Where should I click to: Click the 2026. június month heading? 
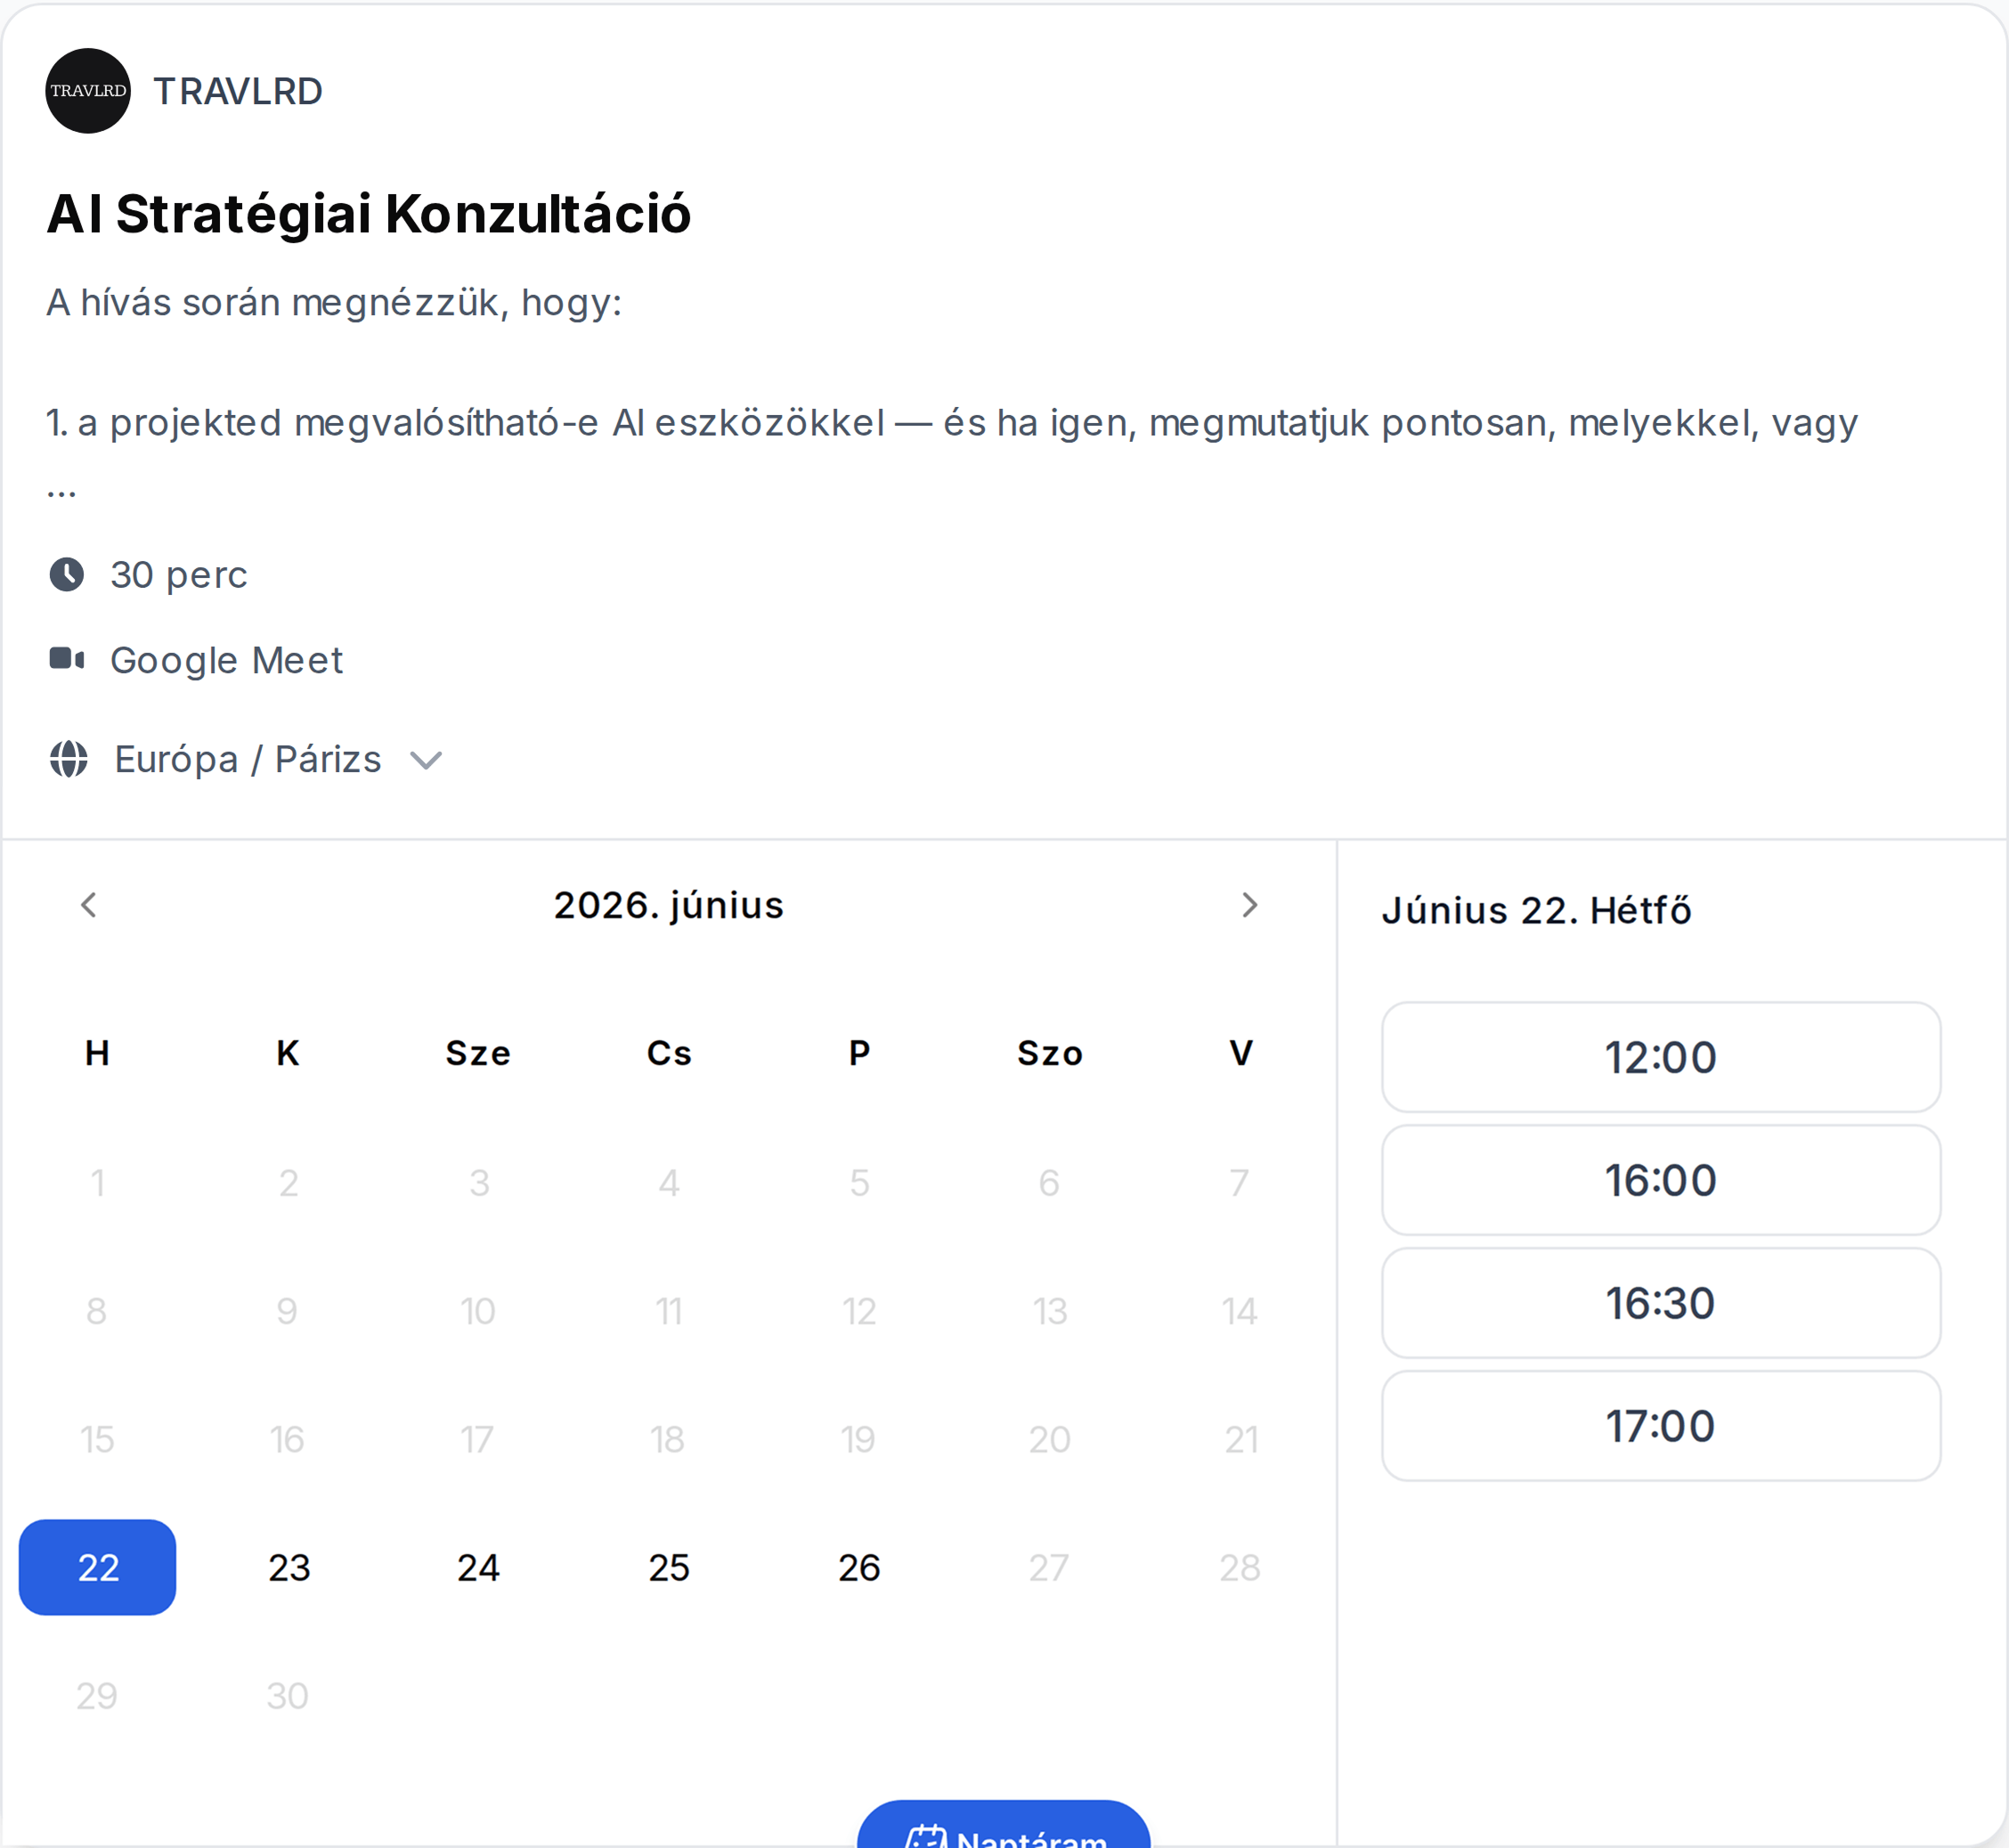pyautogui.click(x=669, y=905)
